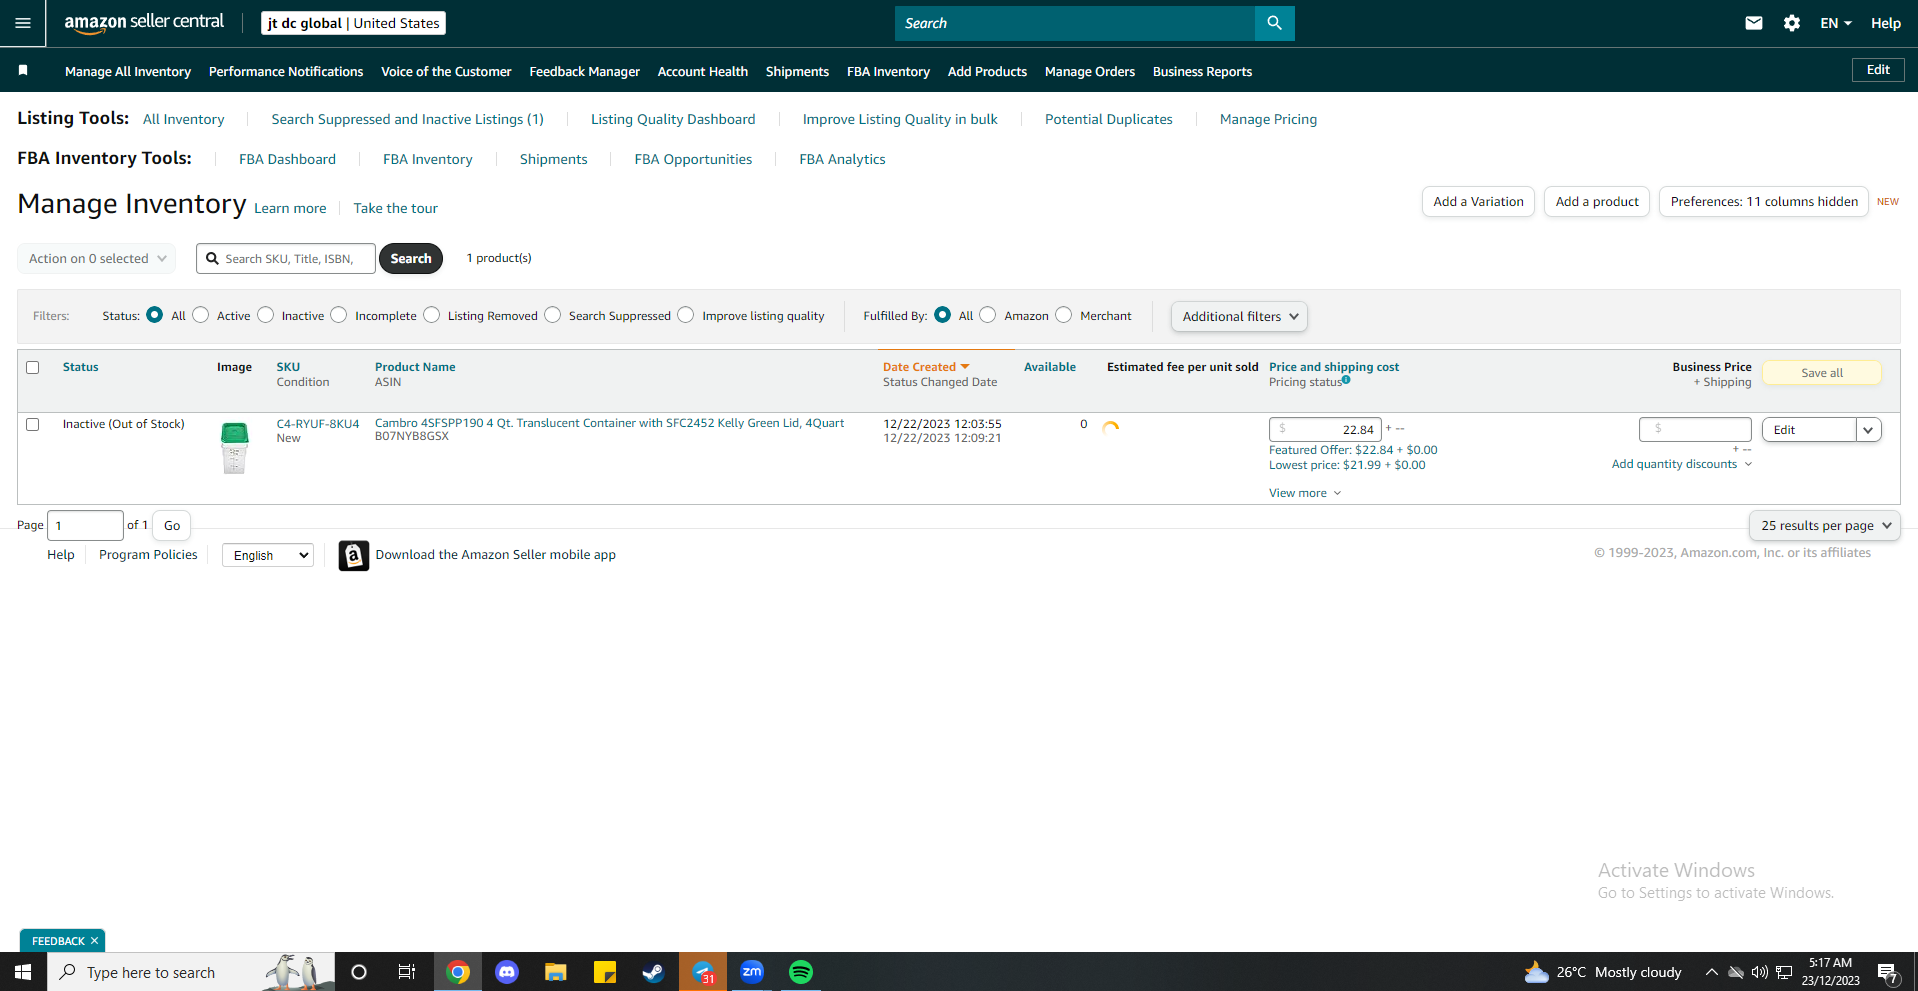Viewport: 1918px width, 991px height.
Task: Expand the Additional filters dropdown
Action: (1239, 316)
